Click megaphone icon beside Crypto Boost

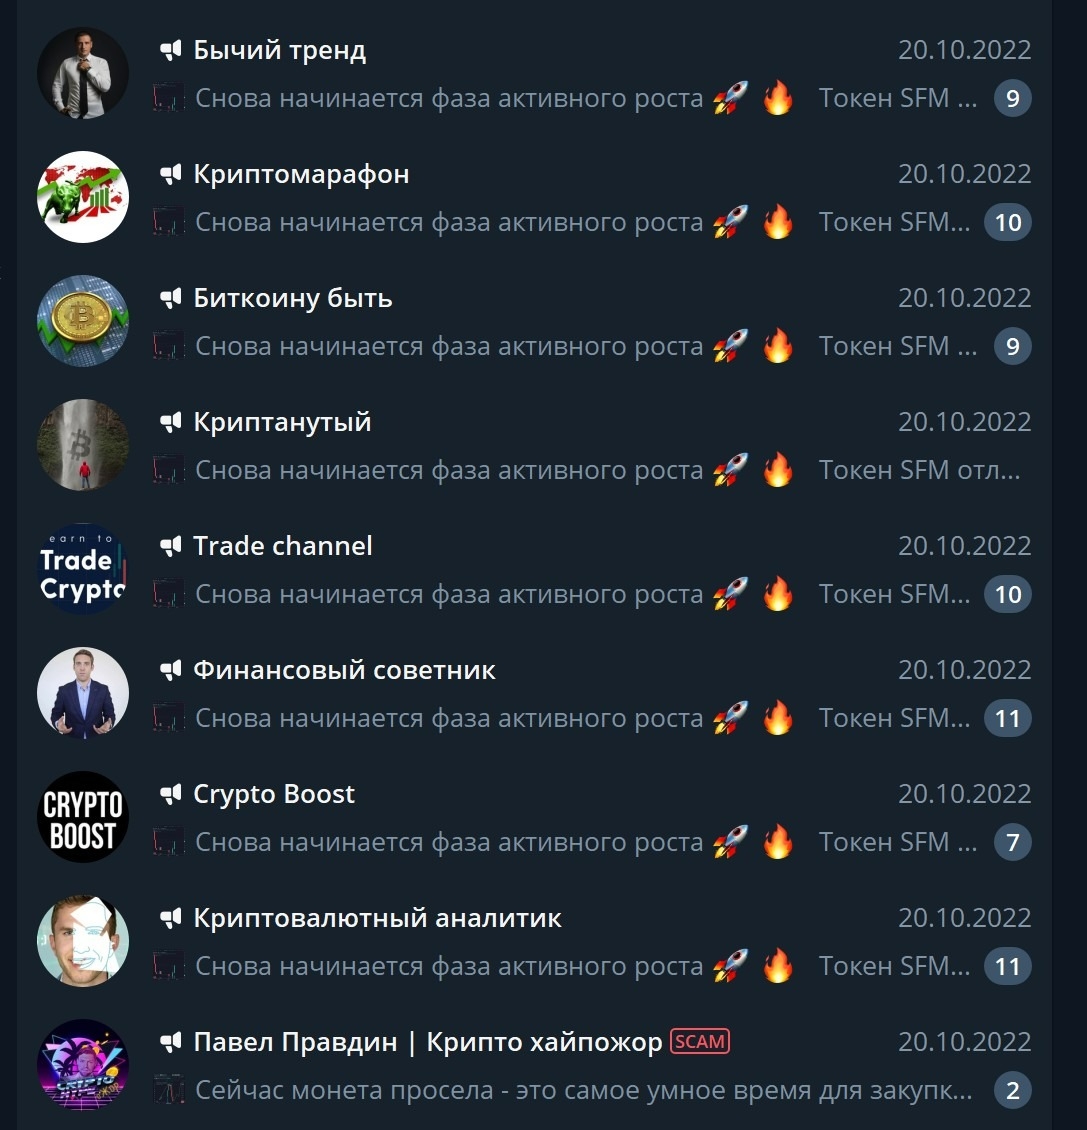click(x=171, y=794)
